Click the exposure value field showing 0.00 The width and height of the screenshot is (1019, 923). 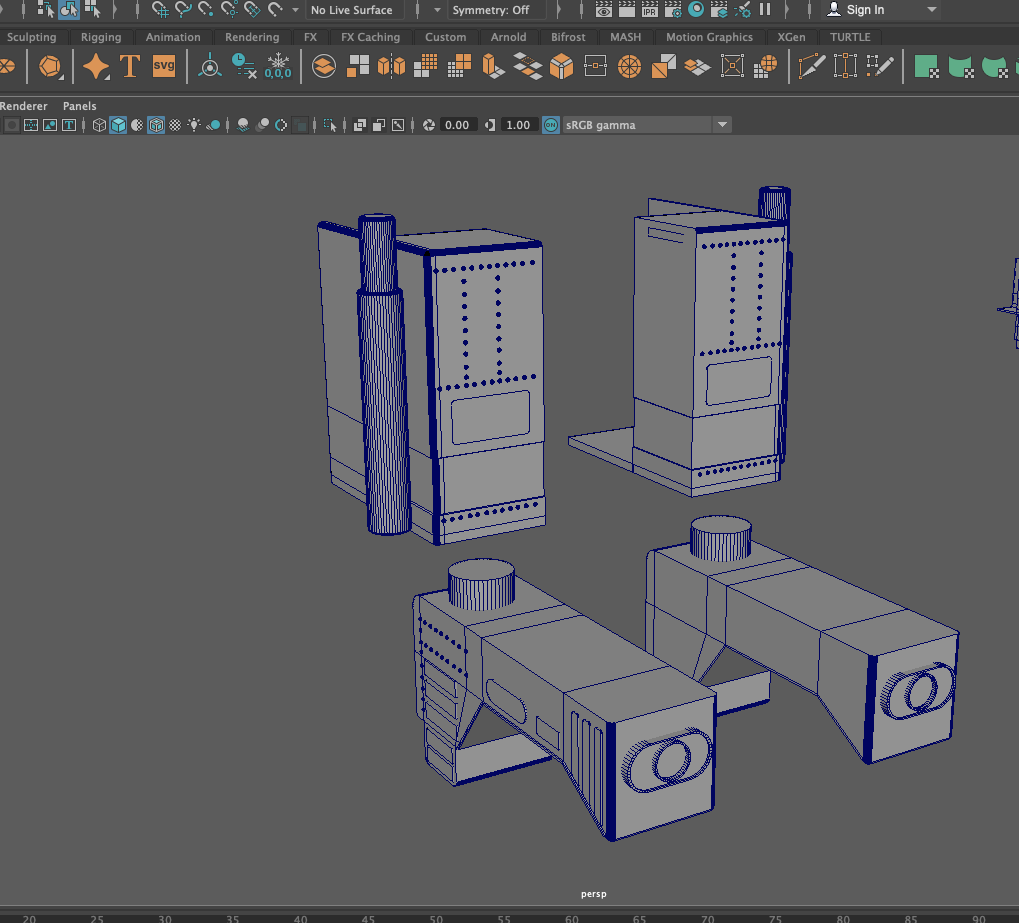click(x=457, y=125)
